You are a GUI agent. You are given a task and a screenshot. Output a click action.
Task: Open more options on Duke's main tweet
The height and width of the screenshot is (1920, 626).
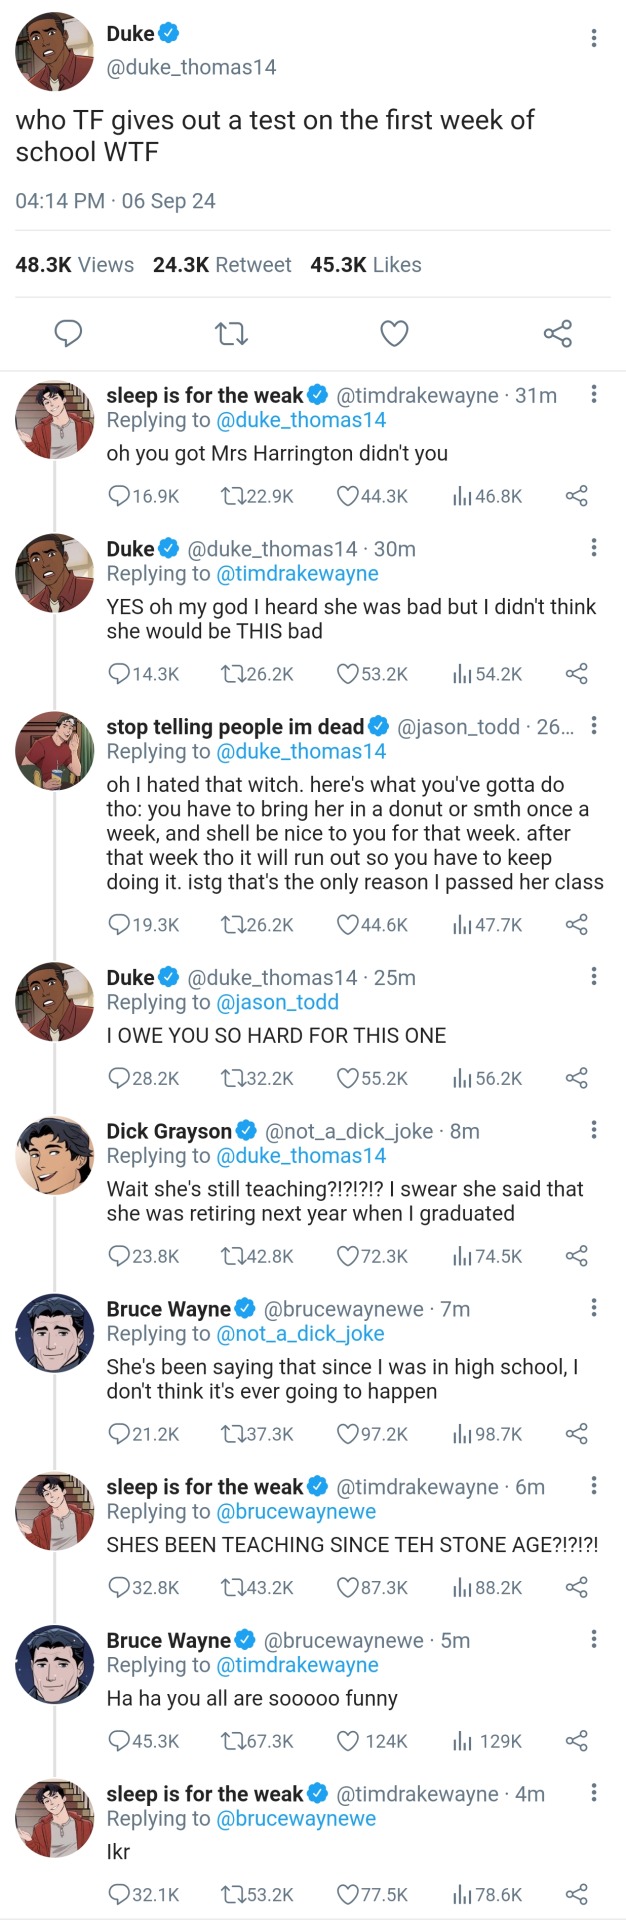click(x=594, y=38)
